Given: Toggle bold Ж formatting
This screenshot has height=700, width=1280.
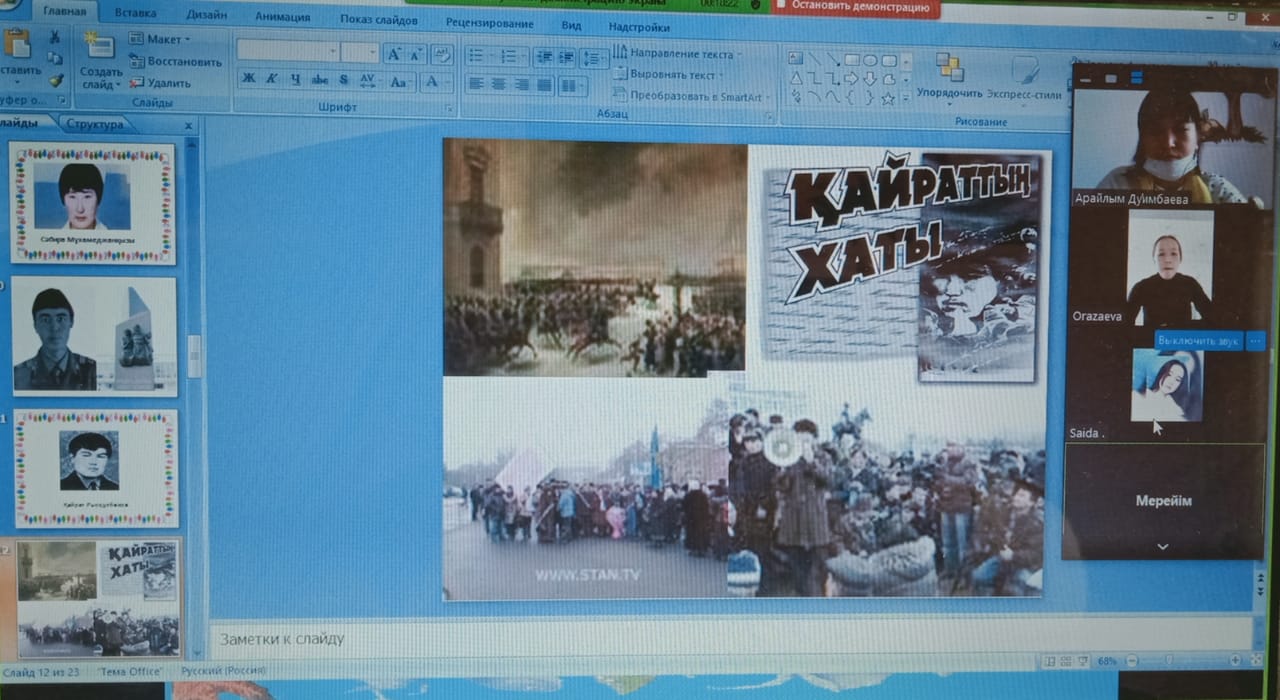Looking at the screenshot, I should tap(248, 80).
